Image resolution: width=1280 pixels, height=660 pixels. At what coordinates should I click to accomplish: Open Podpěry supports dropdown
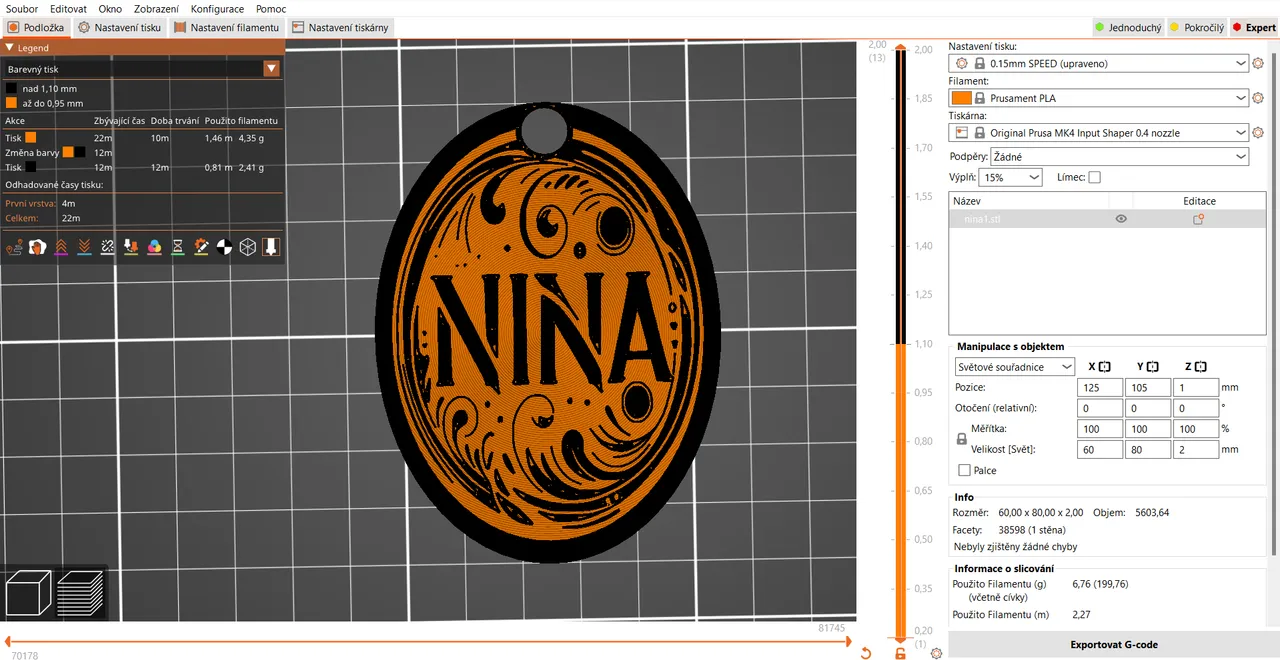pos(1119,156)
